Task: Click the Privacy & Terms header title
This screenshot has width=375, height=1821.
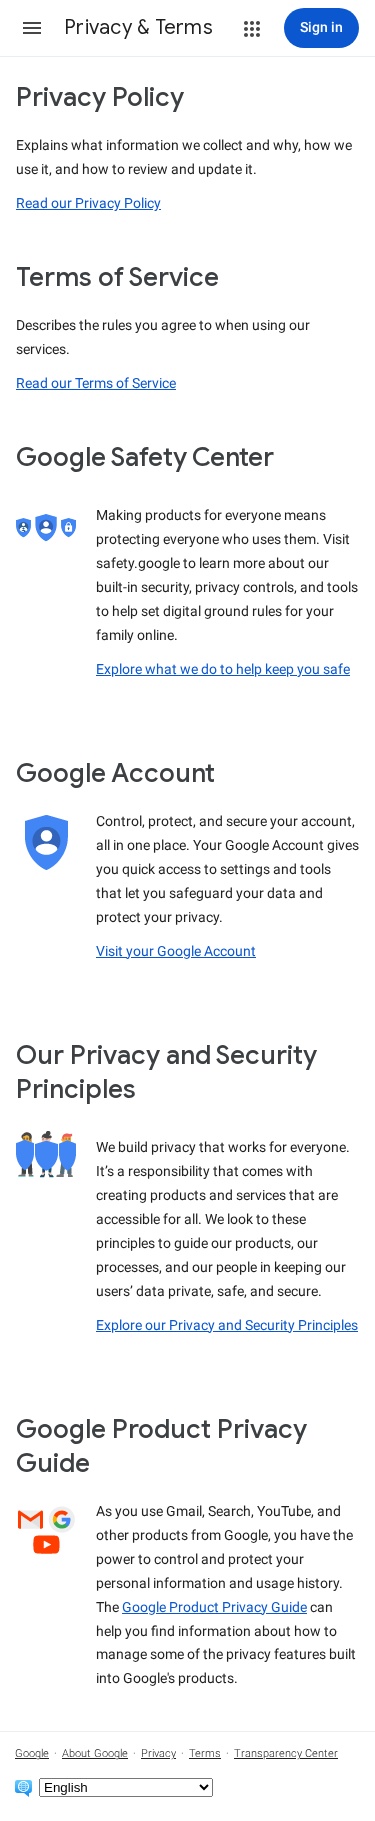Action: pyautogui.click(x=138, y=27)
